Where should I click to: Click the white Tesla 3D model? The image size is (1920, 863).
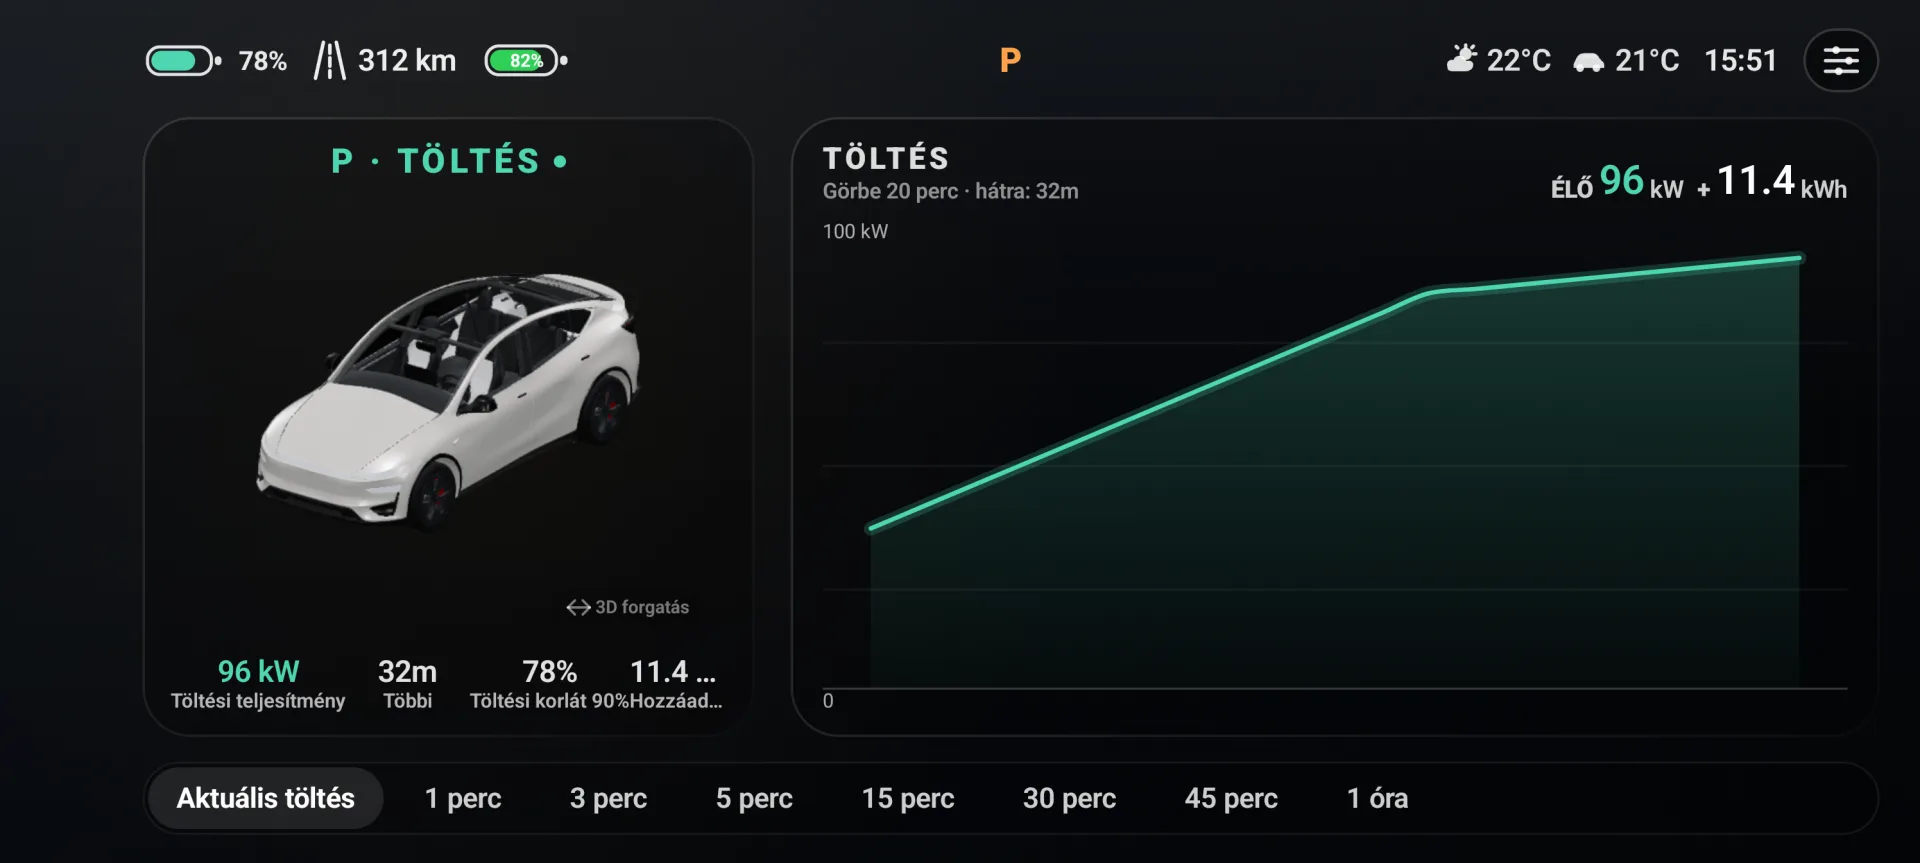(x=448, y=398)
